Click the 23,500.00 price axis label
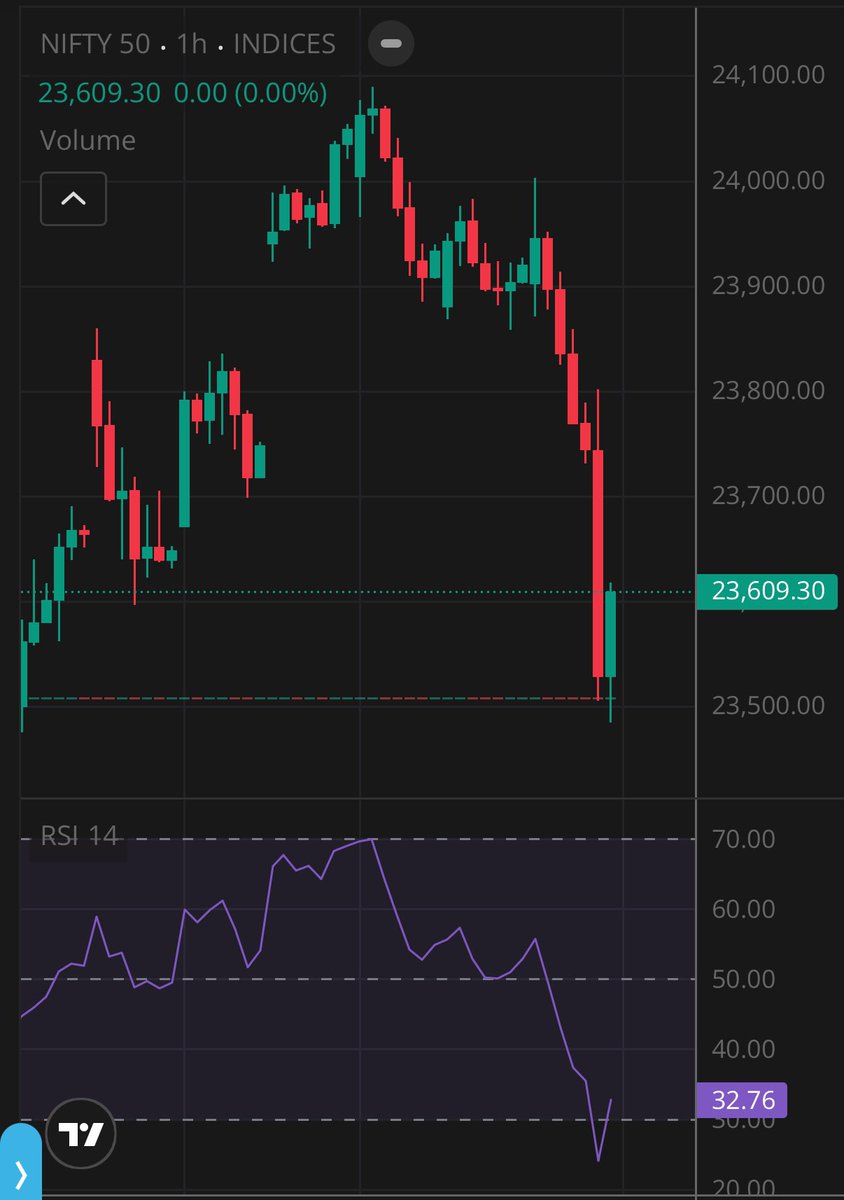Image resolution: width=844 pixels, height=1200 pixels. [768, 705]
